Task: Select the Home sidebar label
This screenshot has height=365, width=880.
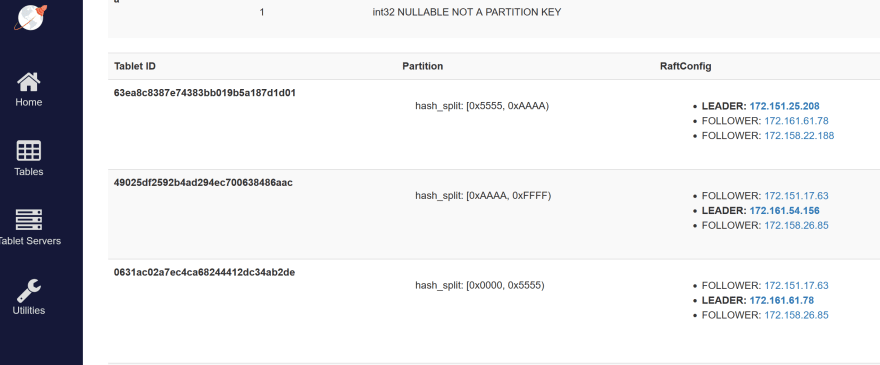Action: pos(29,102)
